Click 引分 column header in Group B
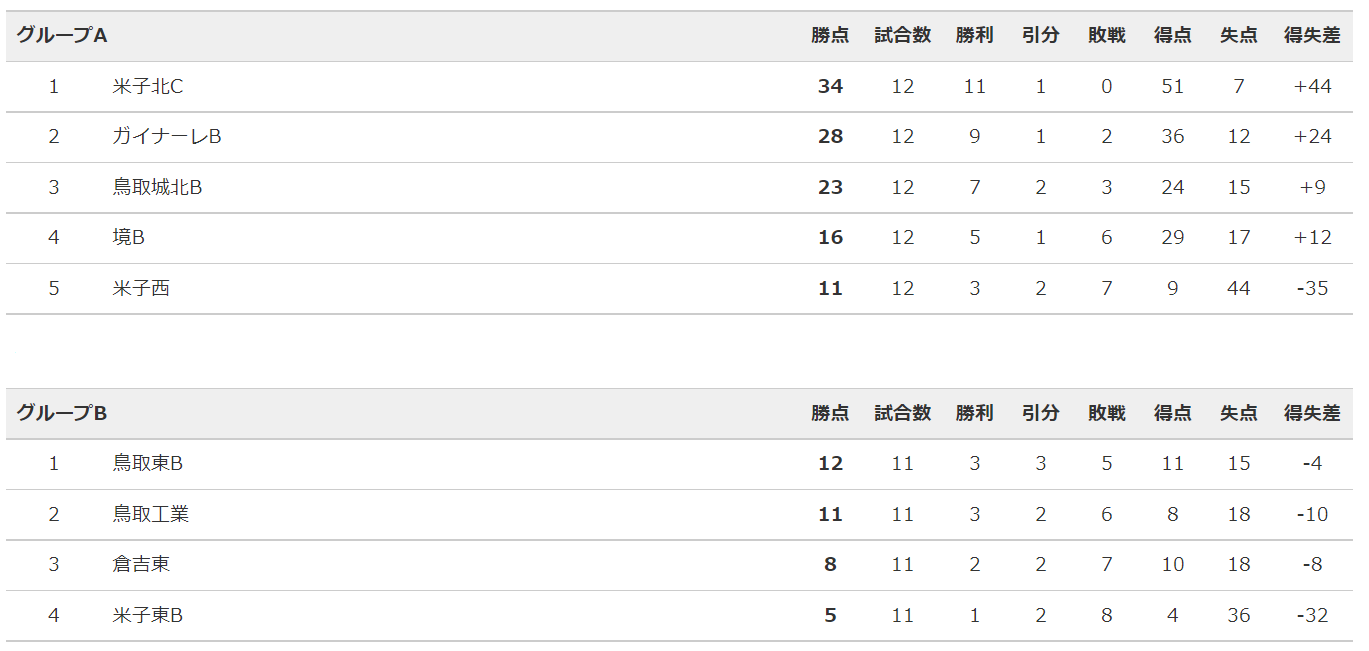The image size is (1369, 651). (x=1040, y=413)
